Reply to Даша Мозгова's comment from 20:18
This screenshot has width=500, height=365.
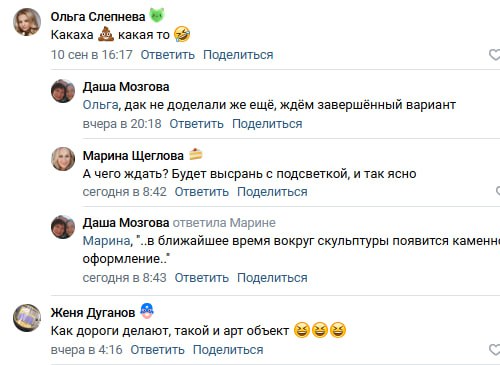point(197,124)
